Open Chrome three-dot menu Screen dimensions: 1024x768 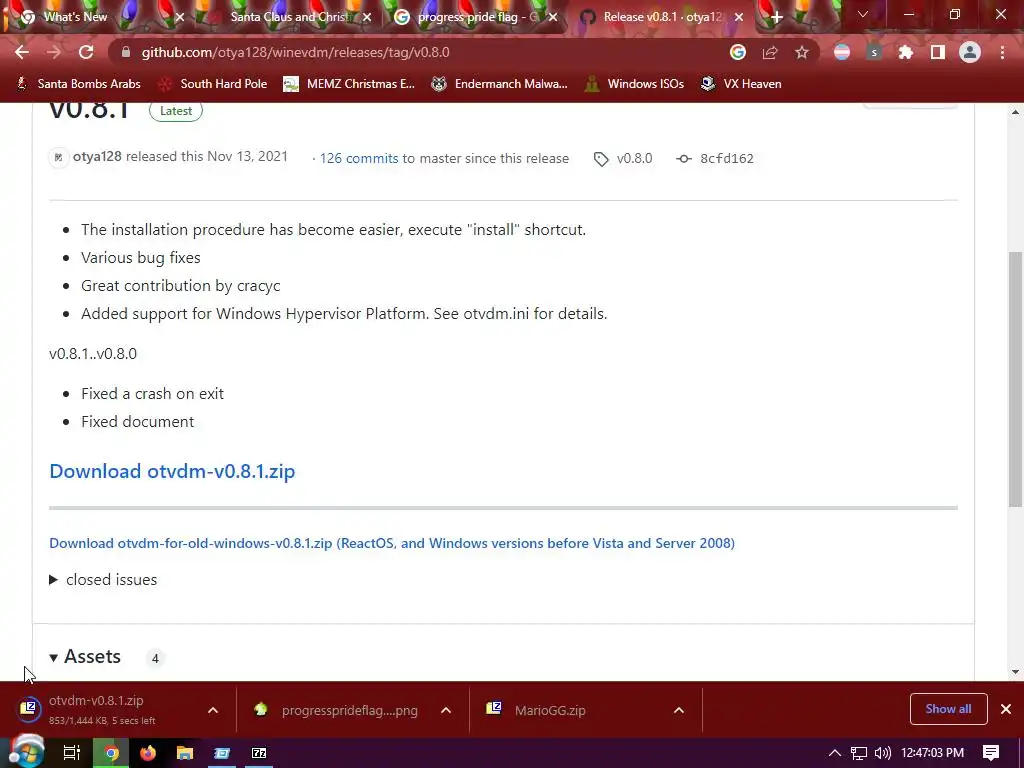[x=1002, y=52]
